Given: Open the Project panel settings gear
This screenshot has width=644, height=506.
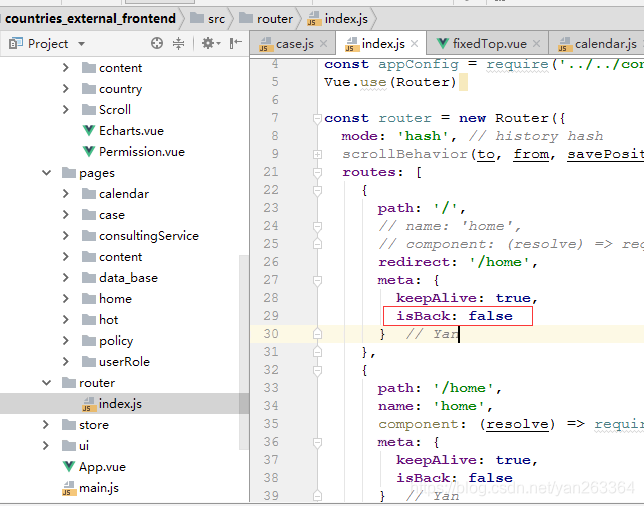Looking at the screenshot, I should pyautogui.click(x=211, y=43).
